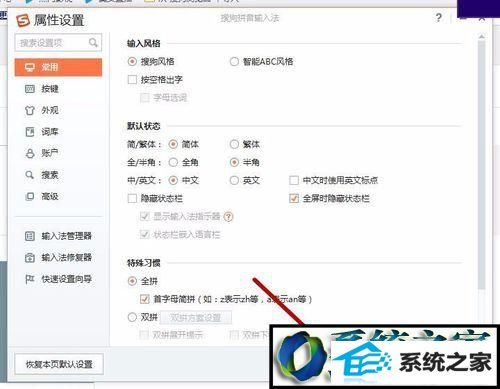
Task: Click the 搜索设置项 search input field
Action: click(58, 43)
